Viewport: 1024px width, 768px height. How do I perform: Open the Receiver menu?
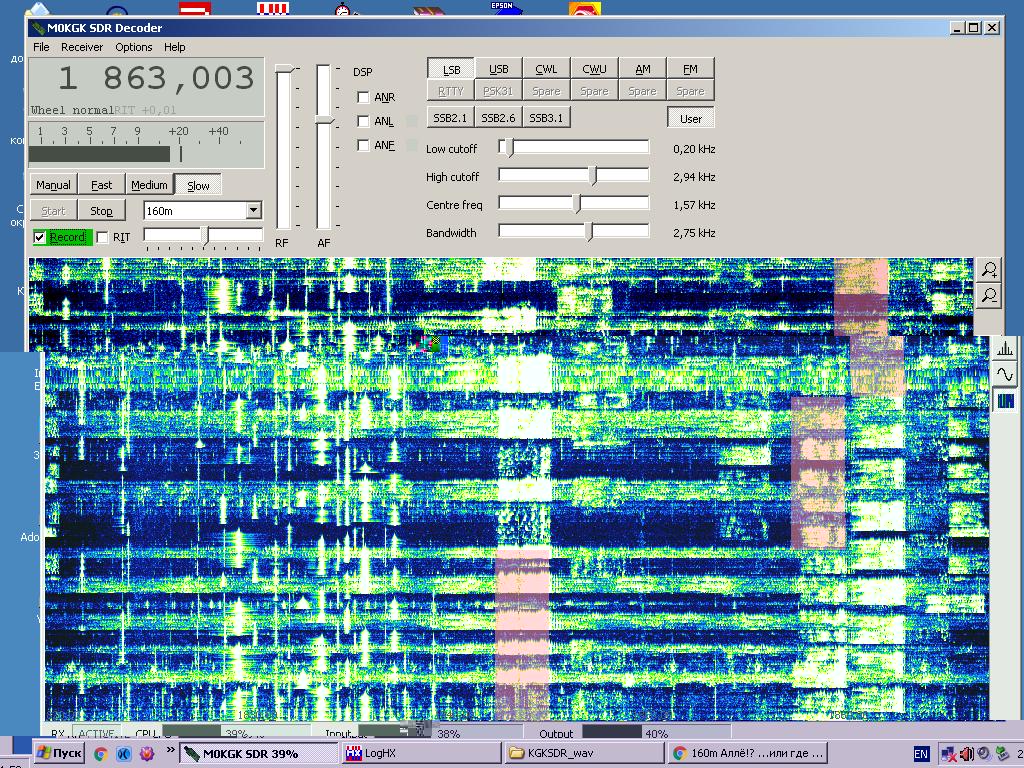tap(82, 47)
